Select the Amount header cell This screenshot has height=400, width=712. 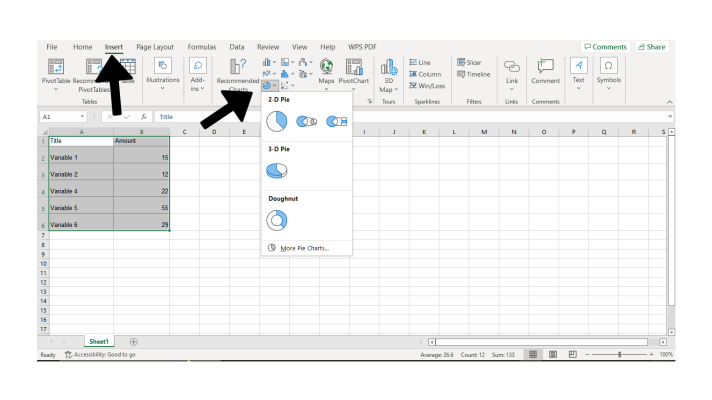(x=141, y=141)
